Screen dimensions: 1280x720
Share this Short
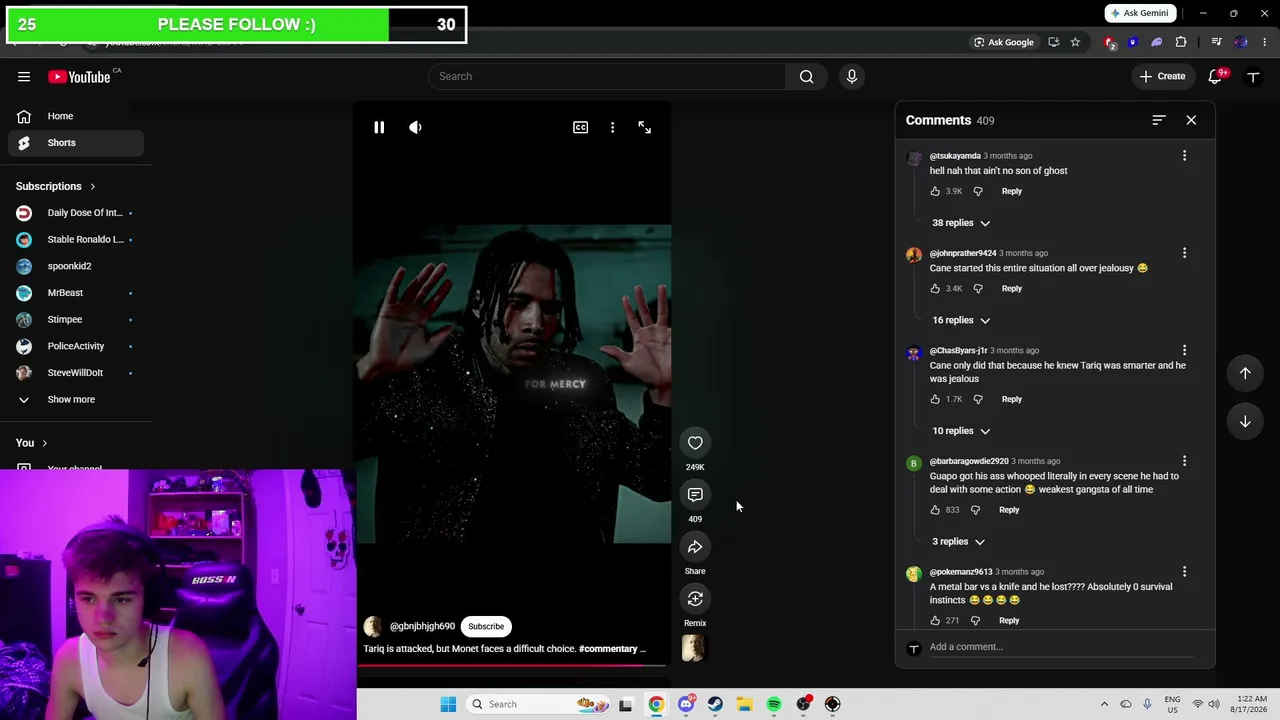click(695, 547)
